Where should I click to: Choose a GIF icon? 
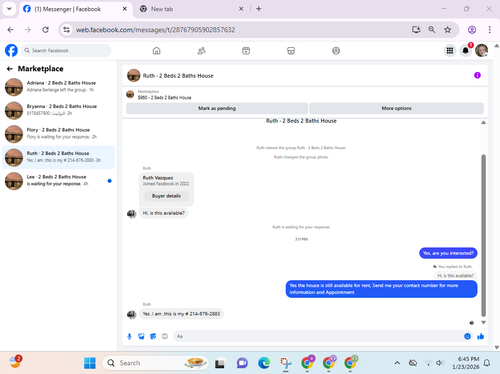[165, 336]
